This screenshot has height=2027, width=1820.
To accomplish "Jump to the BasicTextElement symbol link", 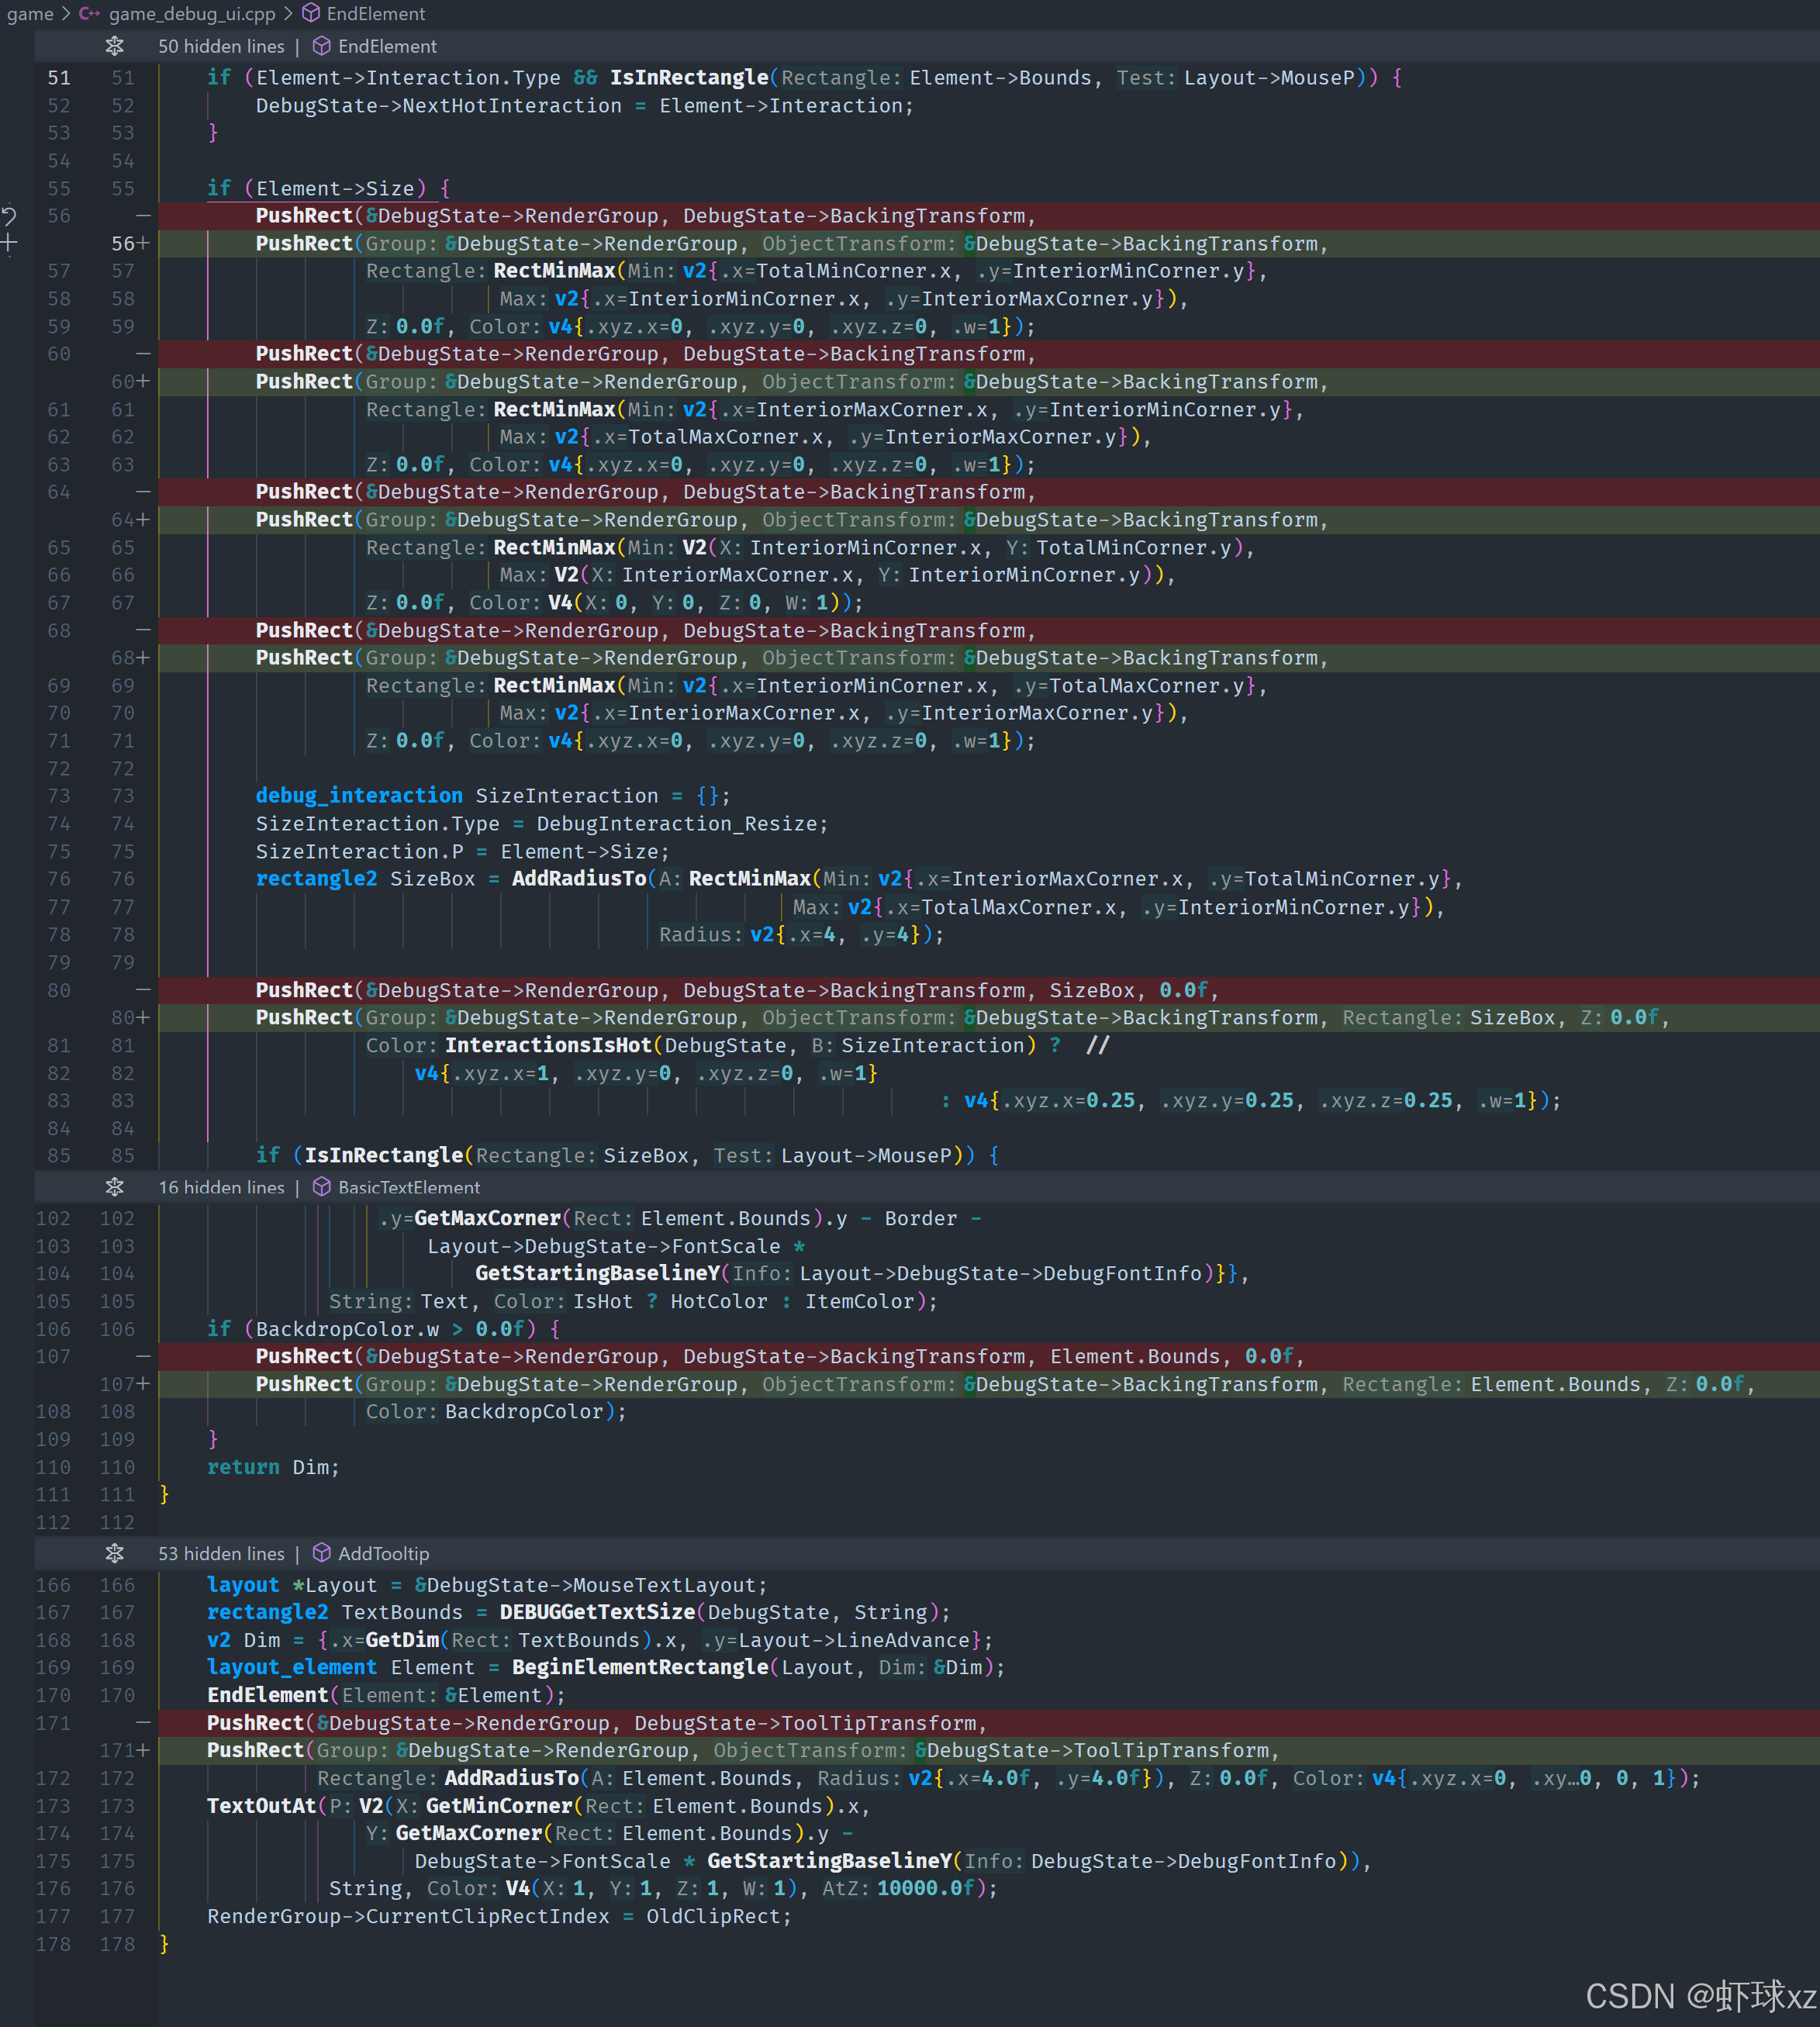I will coord(409,1187).
